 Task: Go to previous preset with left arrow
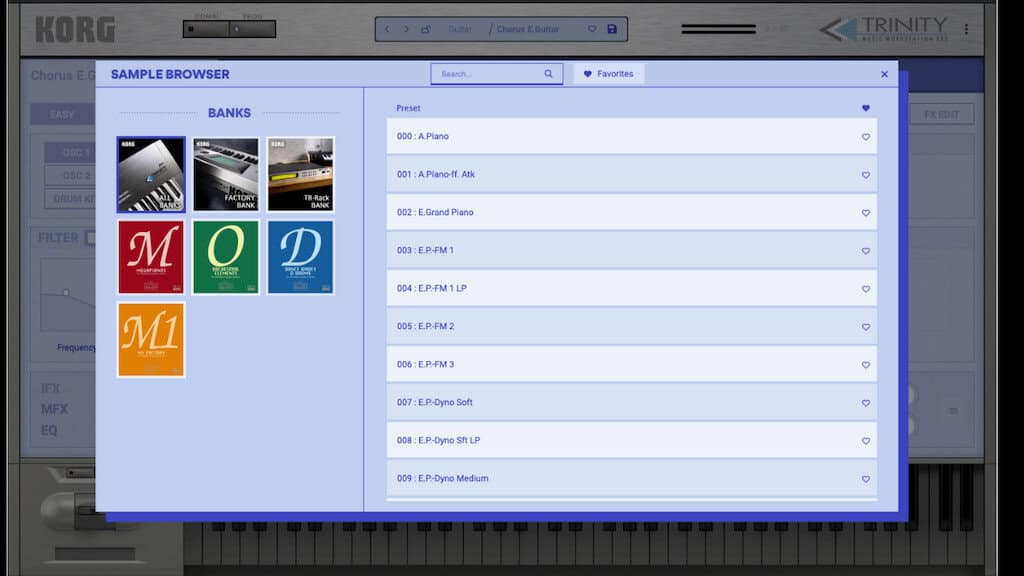click(x=387, y=29)
